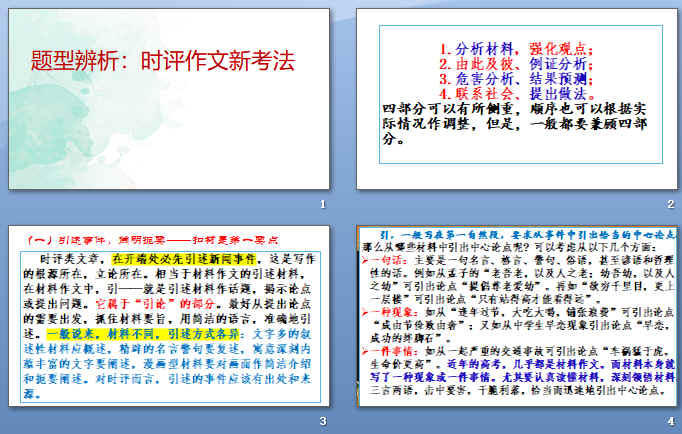The height and width of the screenshot is (434, 682).
Task: Click slide number 2 label
Action: (671, 205)
